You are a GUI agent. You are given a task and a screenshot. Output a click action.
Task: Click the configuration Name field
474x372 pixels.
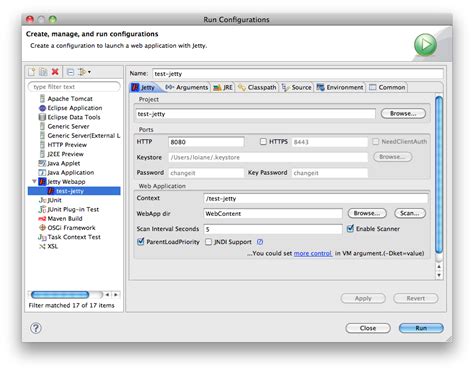pyautogui.click(x=298, y=74)
